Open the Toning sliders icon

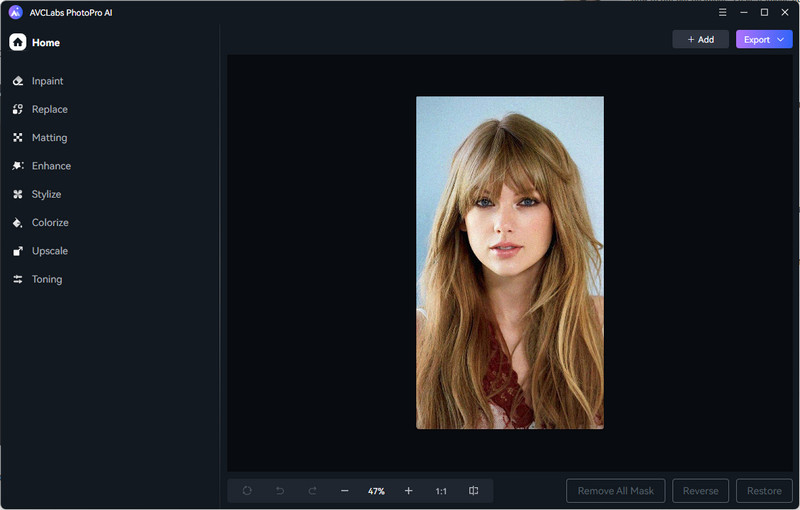pyautogui.click(x=18, y=279)
